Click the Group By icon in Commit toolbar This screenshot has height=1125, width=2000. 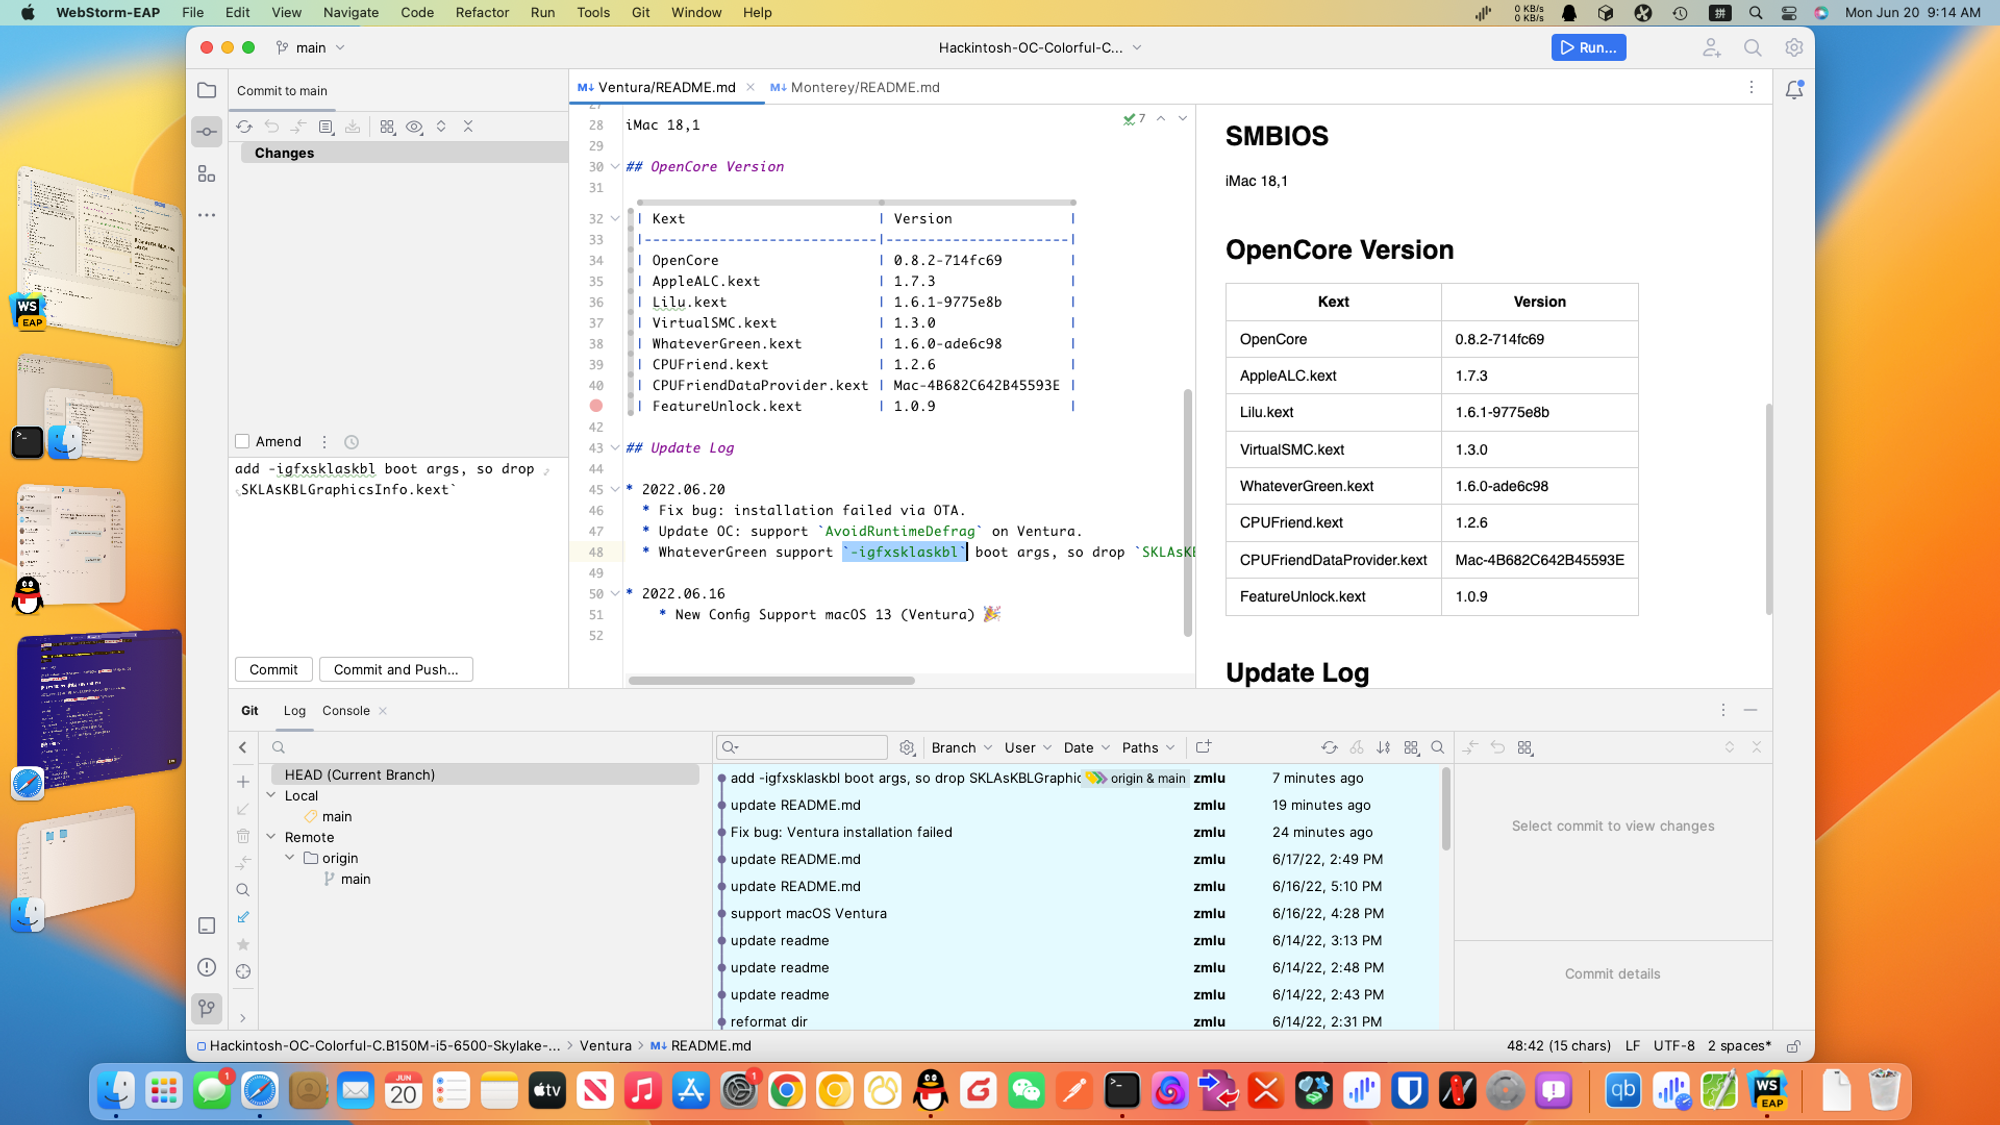click(x=387, y=127)
